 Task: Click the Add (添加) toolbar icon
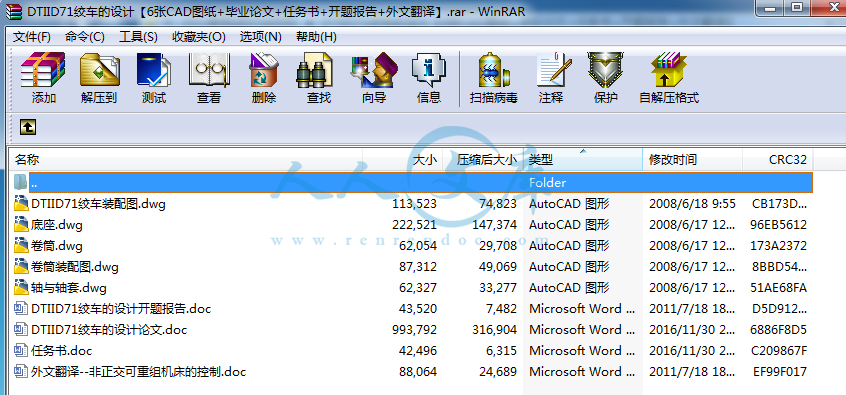[43, 70]
